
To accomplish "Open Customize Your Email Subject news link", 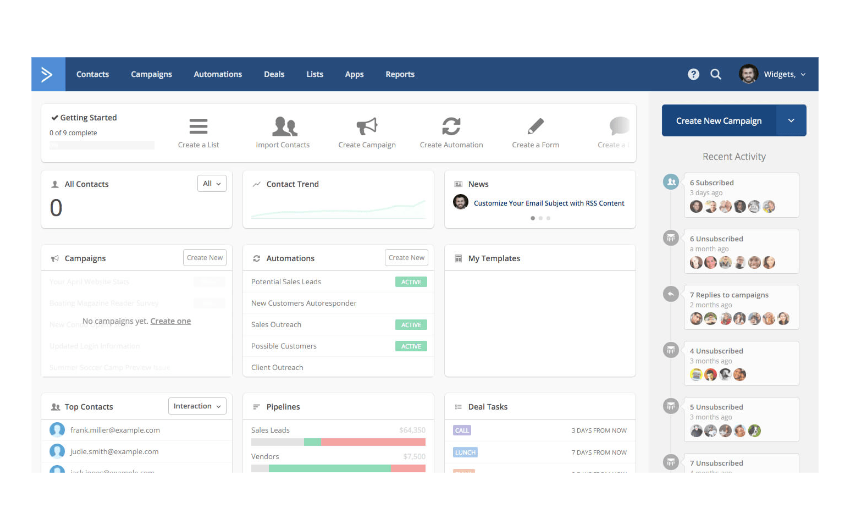I will (549, 203).
